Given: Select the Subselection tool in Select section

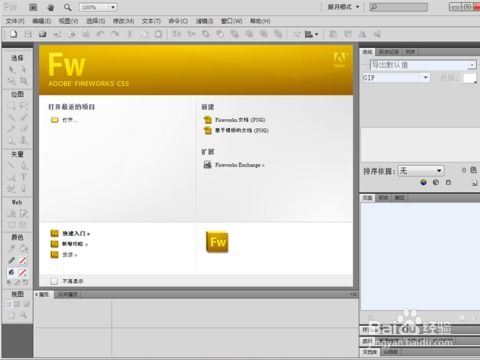Looking at the screenshot, I should click(23, 69).
